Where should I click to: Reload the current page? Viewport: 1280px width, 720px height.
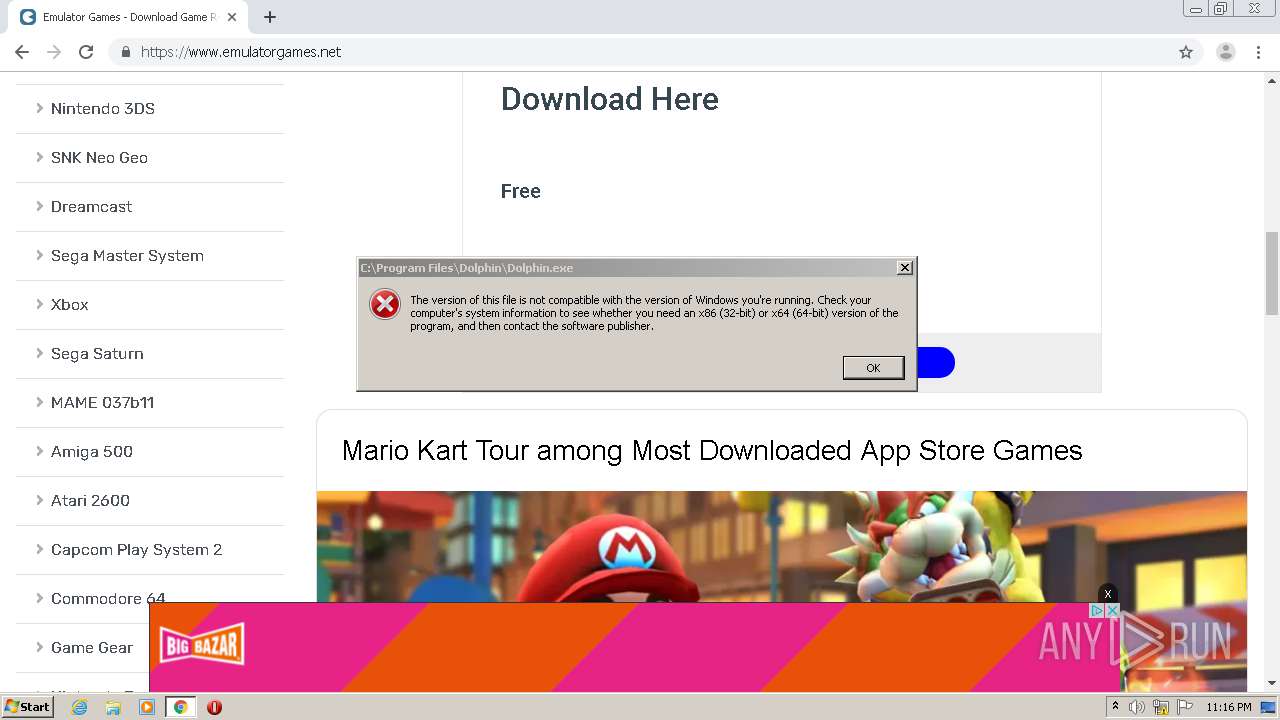[86, 52]
